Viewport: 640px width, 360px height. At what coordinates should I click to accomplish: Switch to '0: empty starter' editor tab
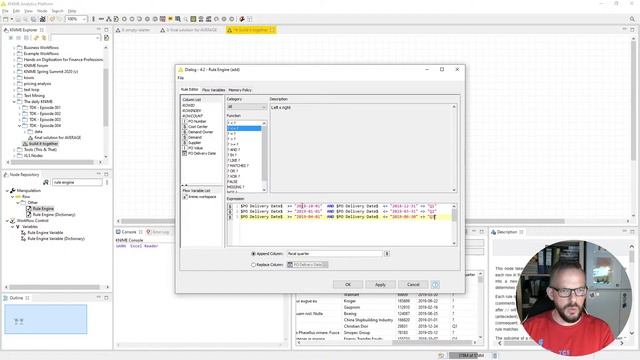(133, 30)
